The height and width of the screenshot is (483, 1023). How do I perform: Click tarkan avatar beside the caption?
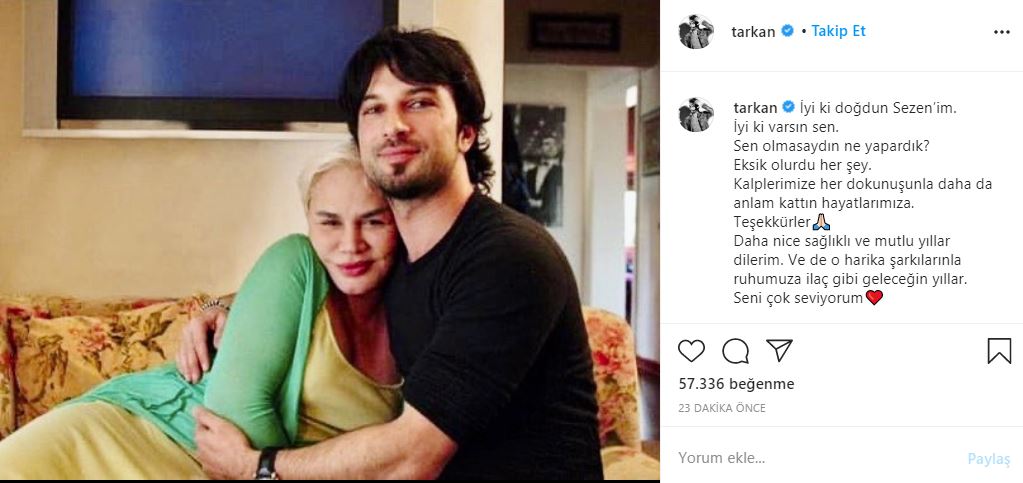click(696, 114)
